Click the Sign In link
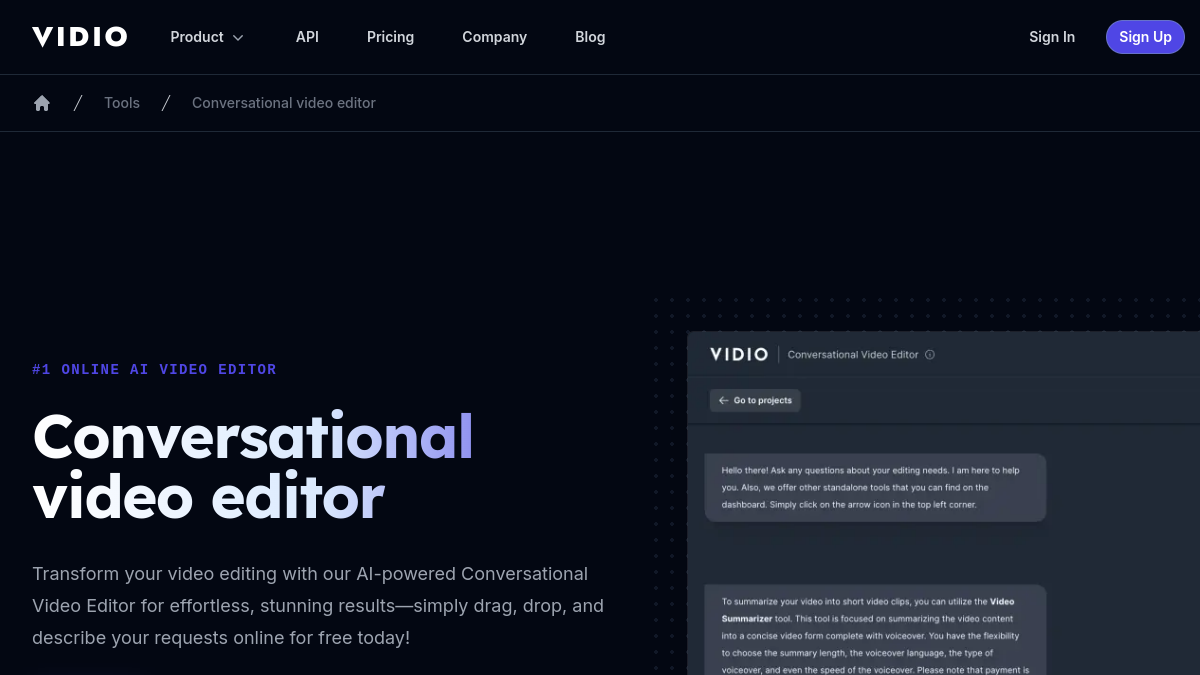Image resolution: width=1200 pixels, height=675 pixels. pyautogui.click(x=1052, y=37)
